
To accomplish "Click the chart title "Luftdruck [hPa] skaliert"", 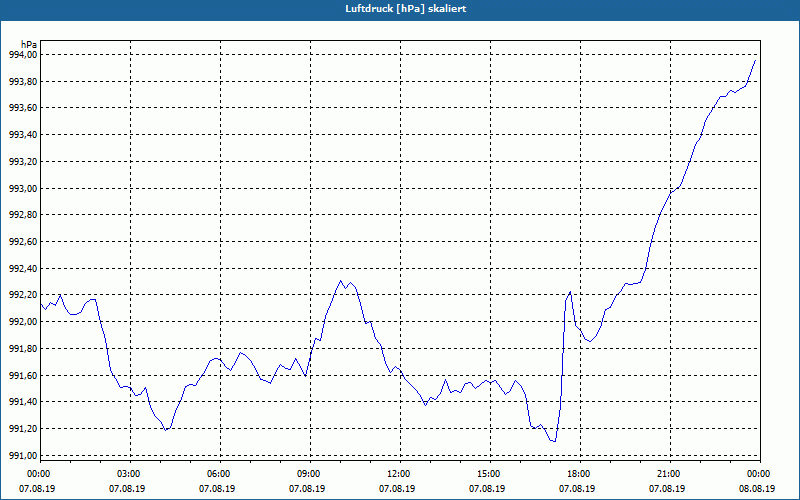I will pos(406,9).
